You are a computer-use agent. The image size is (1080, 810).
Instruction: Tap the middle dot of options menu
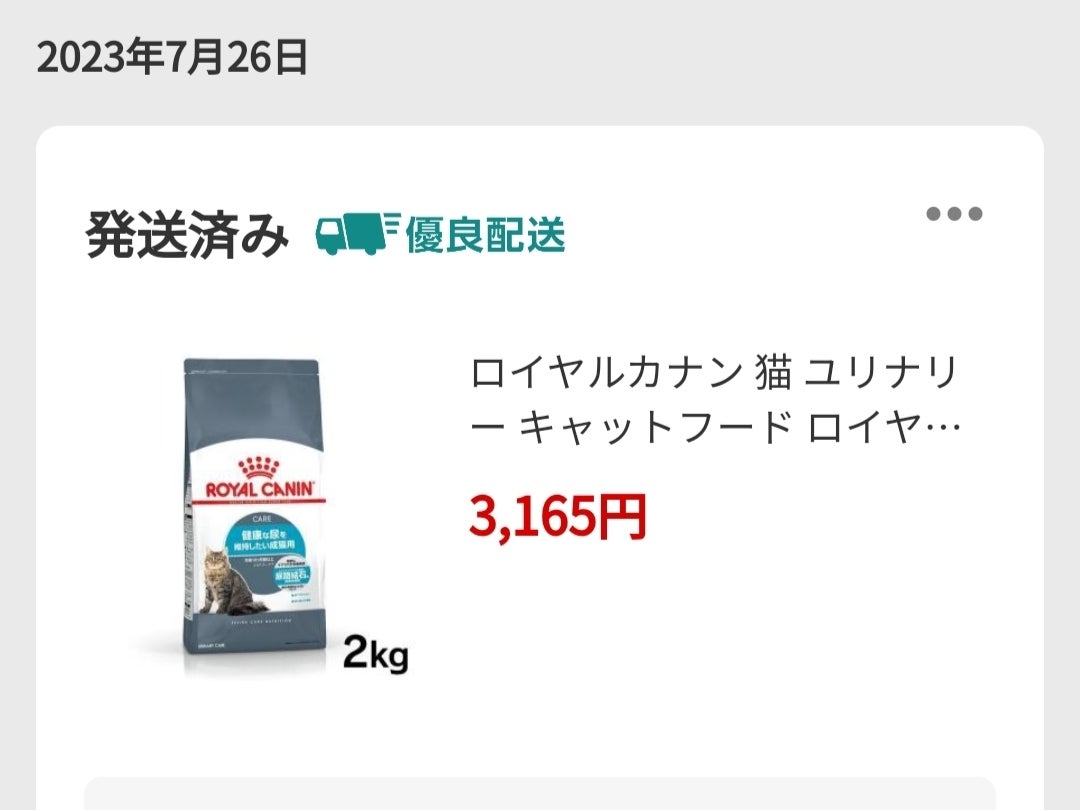pyautogui.click(x=954, y=214)
